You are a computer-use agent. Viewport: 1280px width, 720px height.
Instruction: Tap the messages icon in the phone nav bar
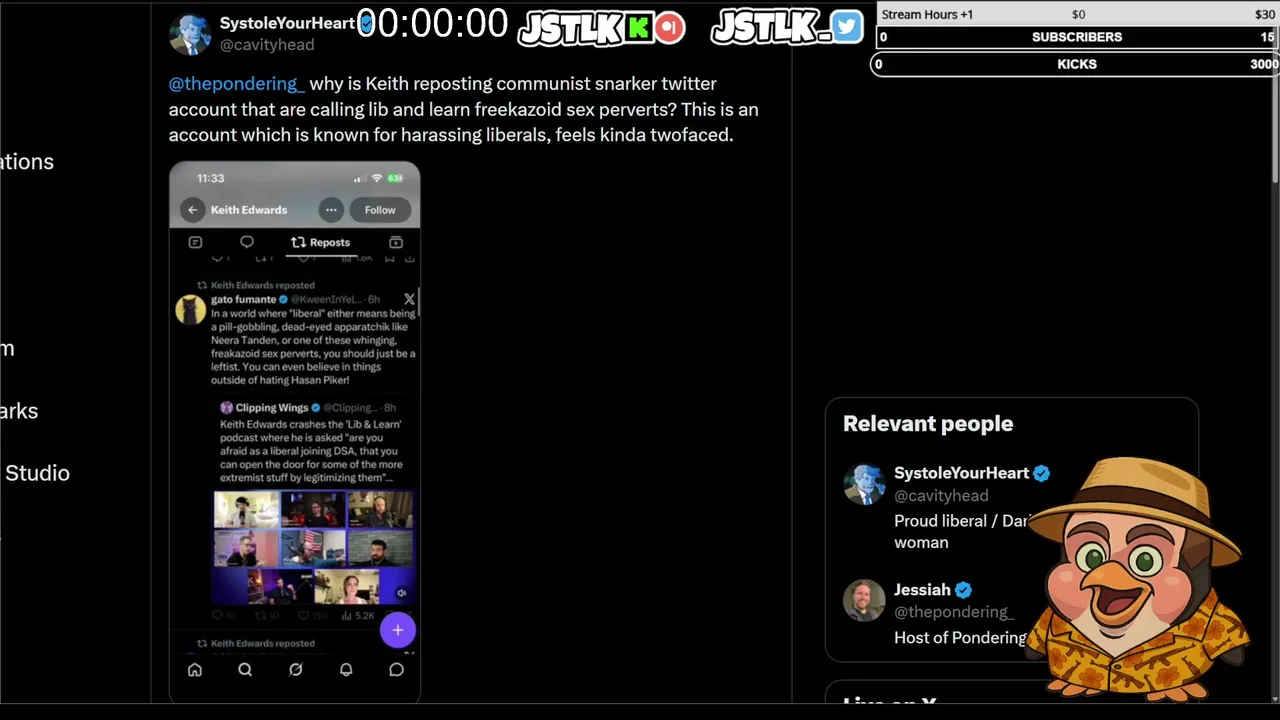(396, 670)
